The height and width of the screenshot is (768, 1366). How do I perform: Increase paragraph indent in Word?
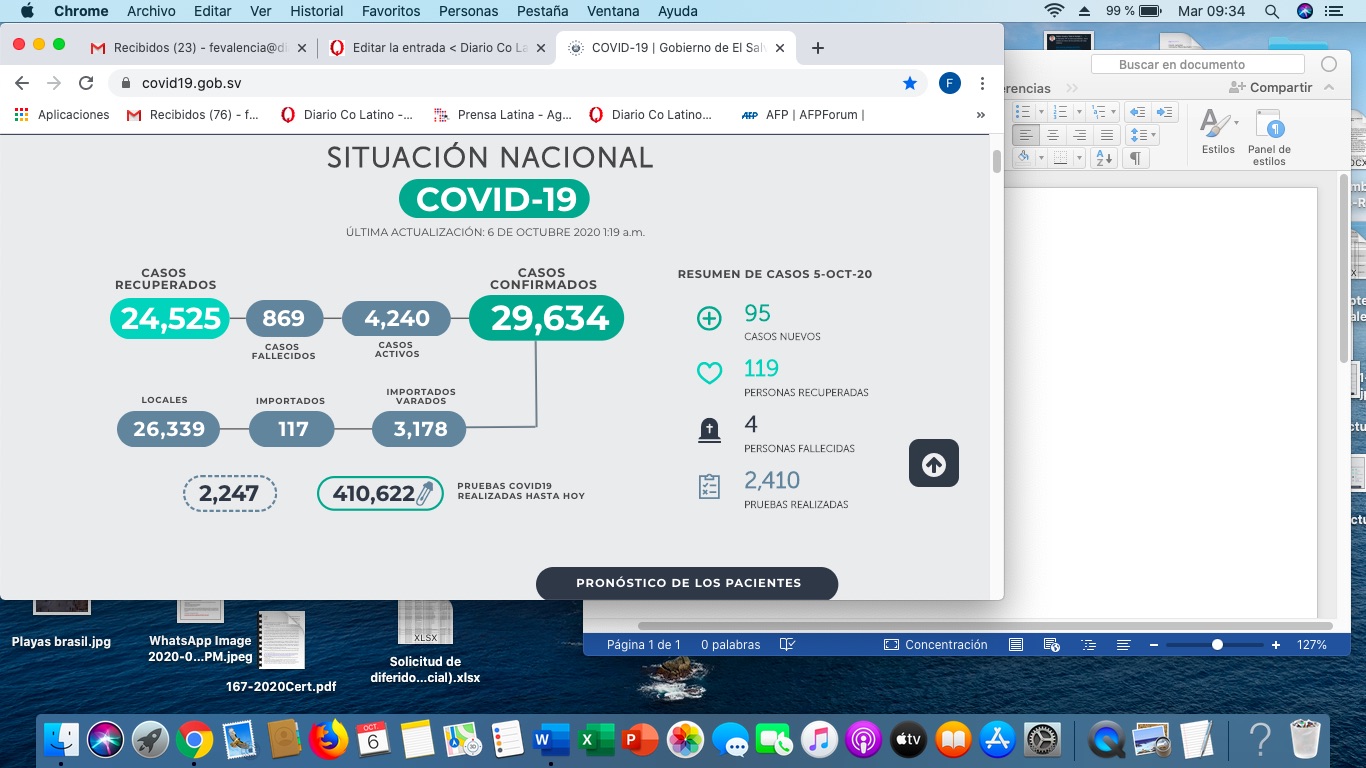click(x=1163, y=112)
